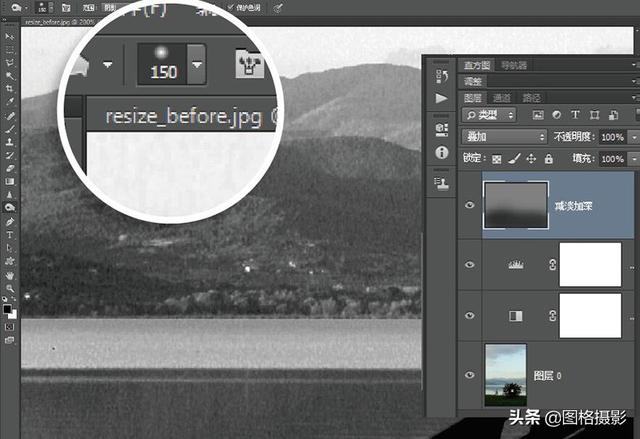Open the History panel icon
Viewport: 640px width, 439px height.
coord(441,77)
